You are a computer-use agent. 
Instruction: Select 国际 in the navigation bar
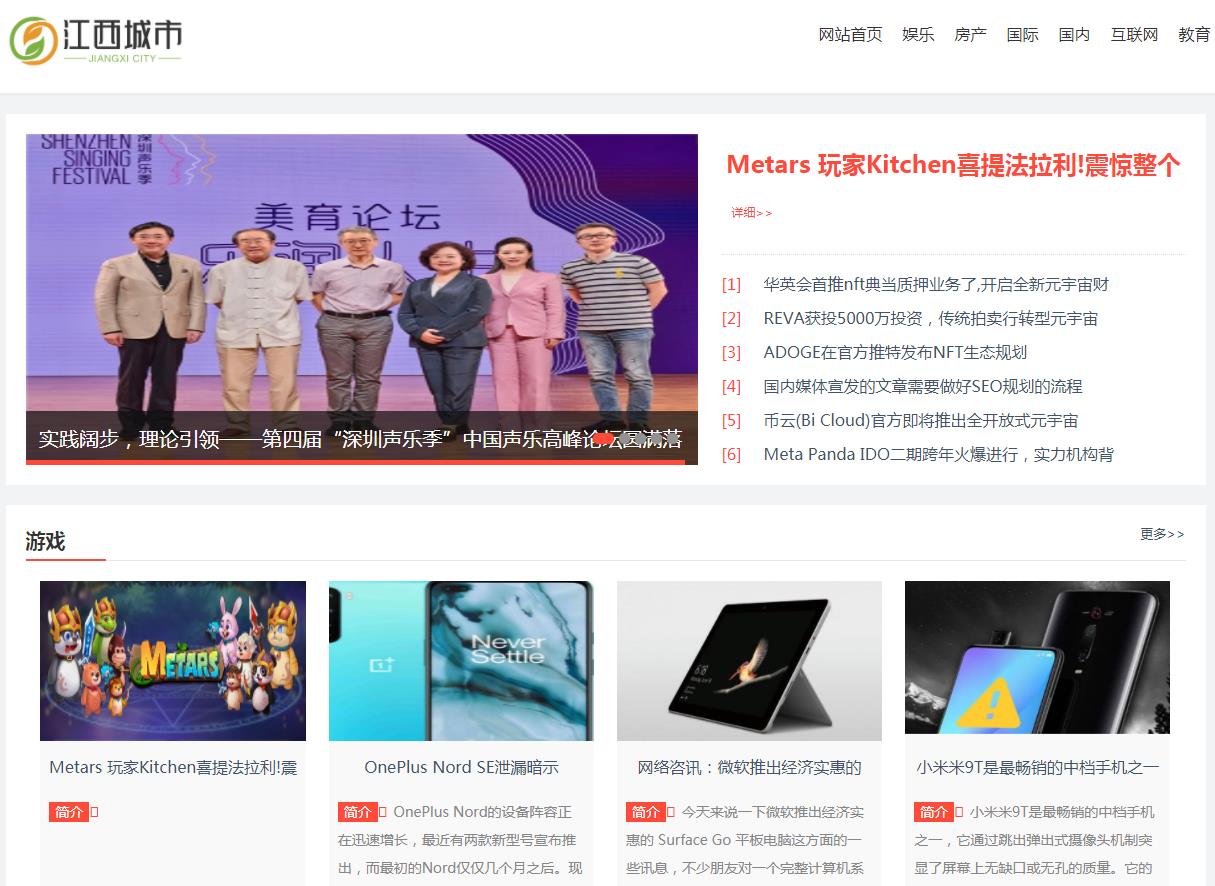point(1022,35)
